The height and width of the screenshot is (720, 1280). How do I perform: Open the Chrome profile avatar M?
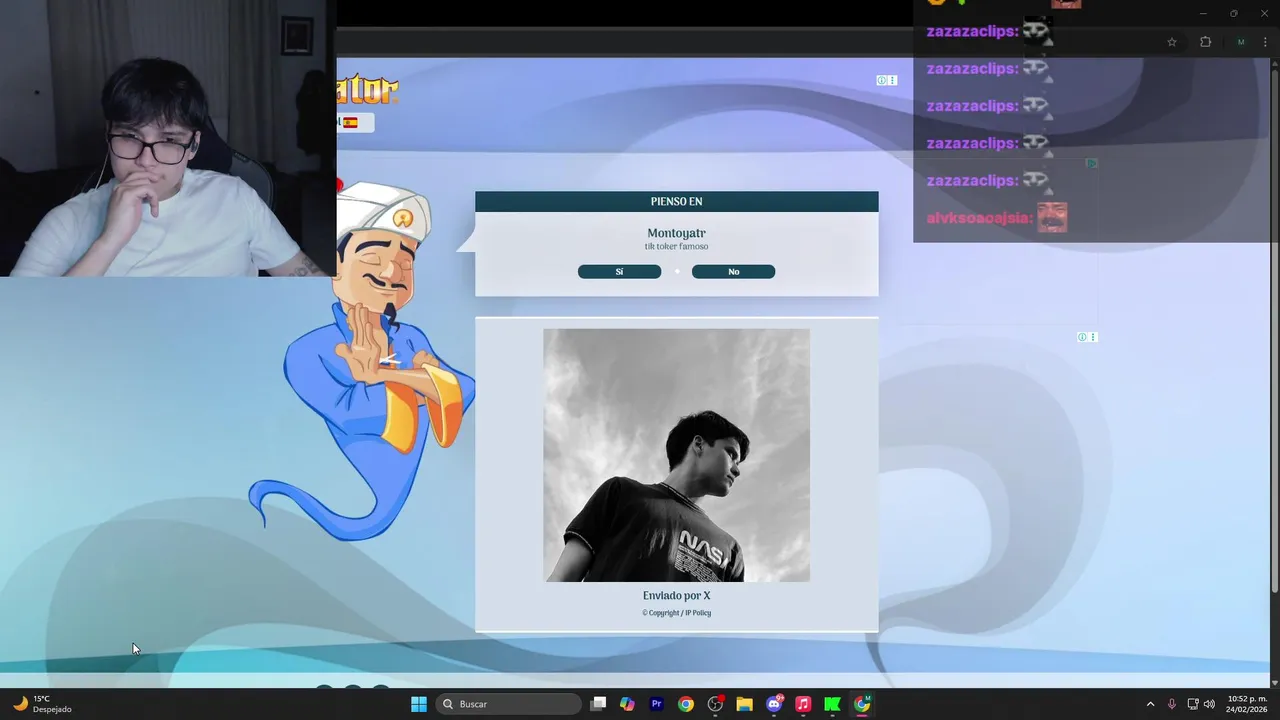coord(1241,42)
